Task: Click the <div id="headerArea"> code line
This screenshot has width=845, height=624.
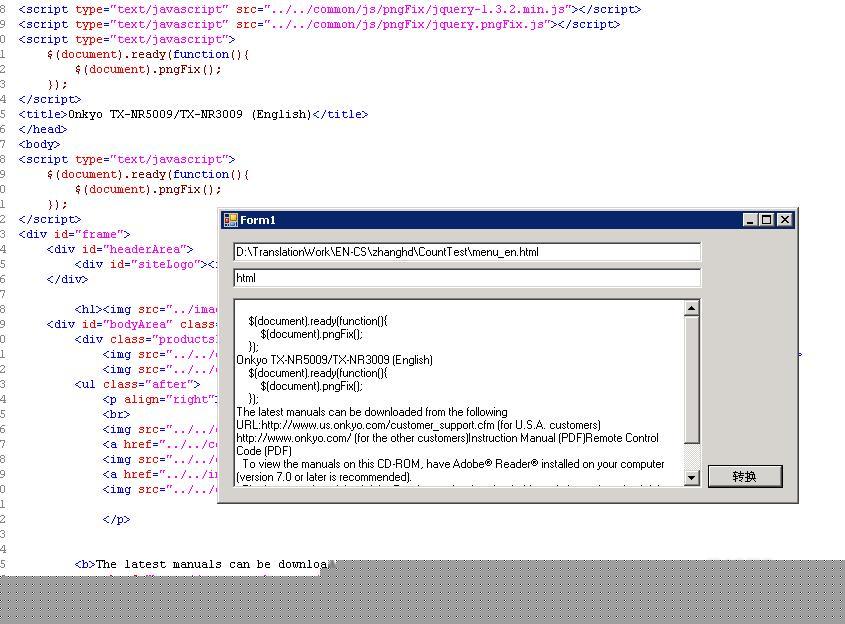Action: (x=120, y=249)
